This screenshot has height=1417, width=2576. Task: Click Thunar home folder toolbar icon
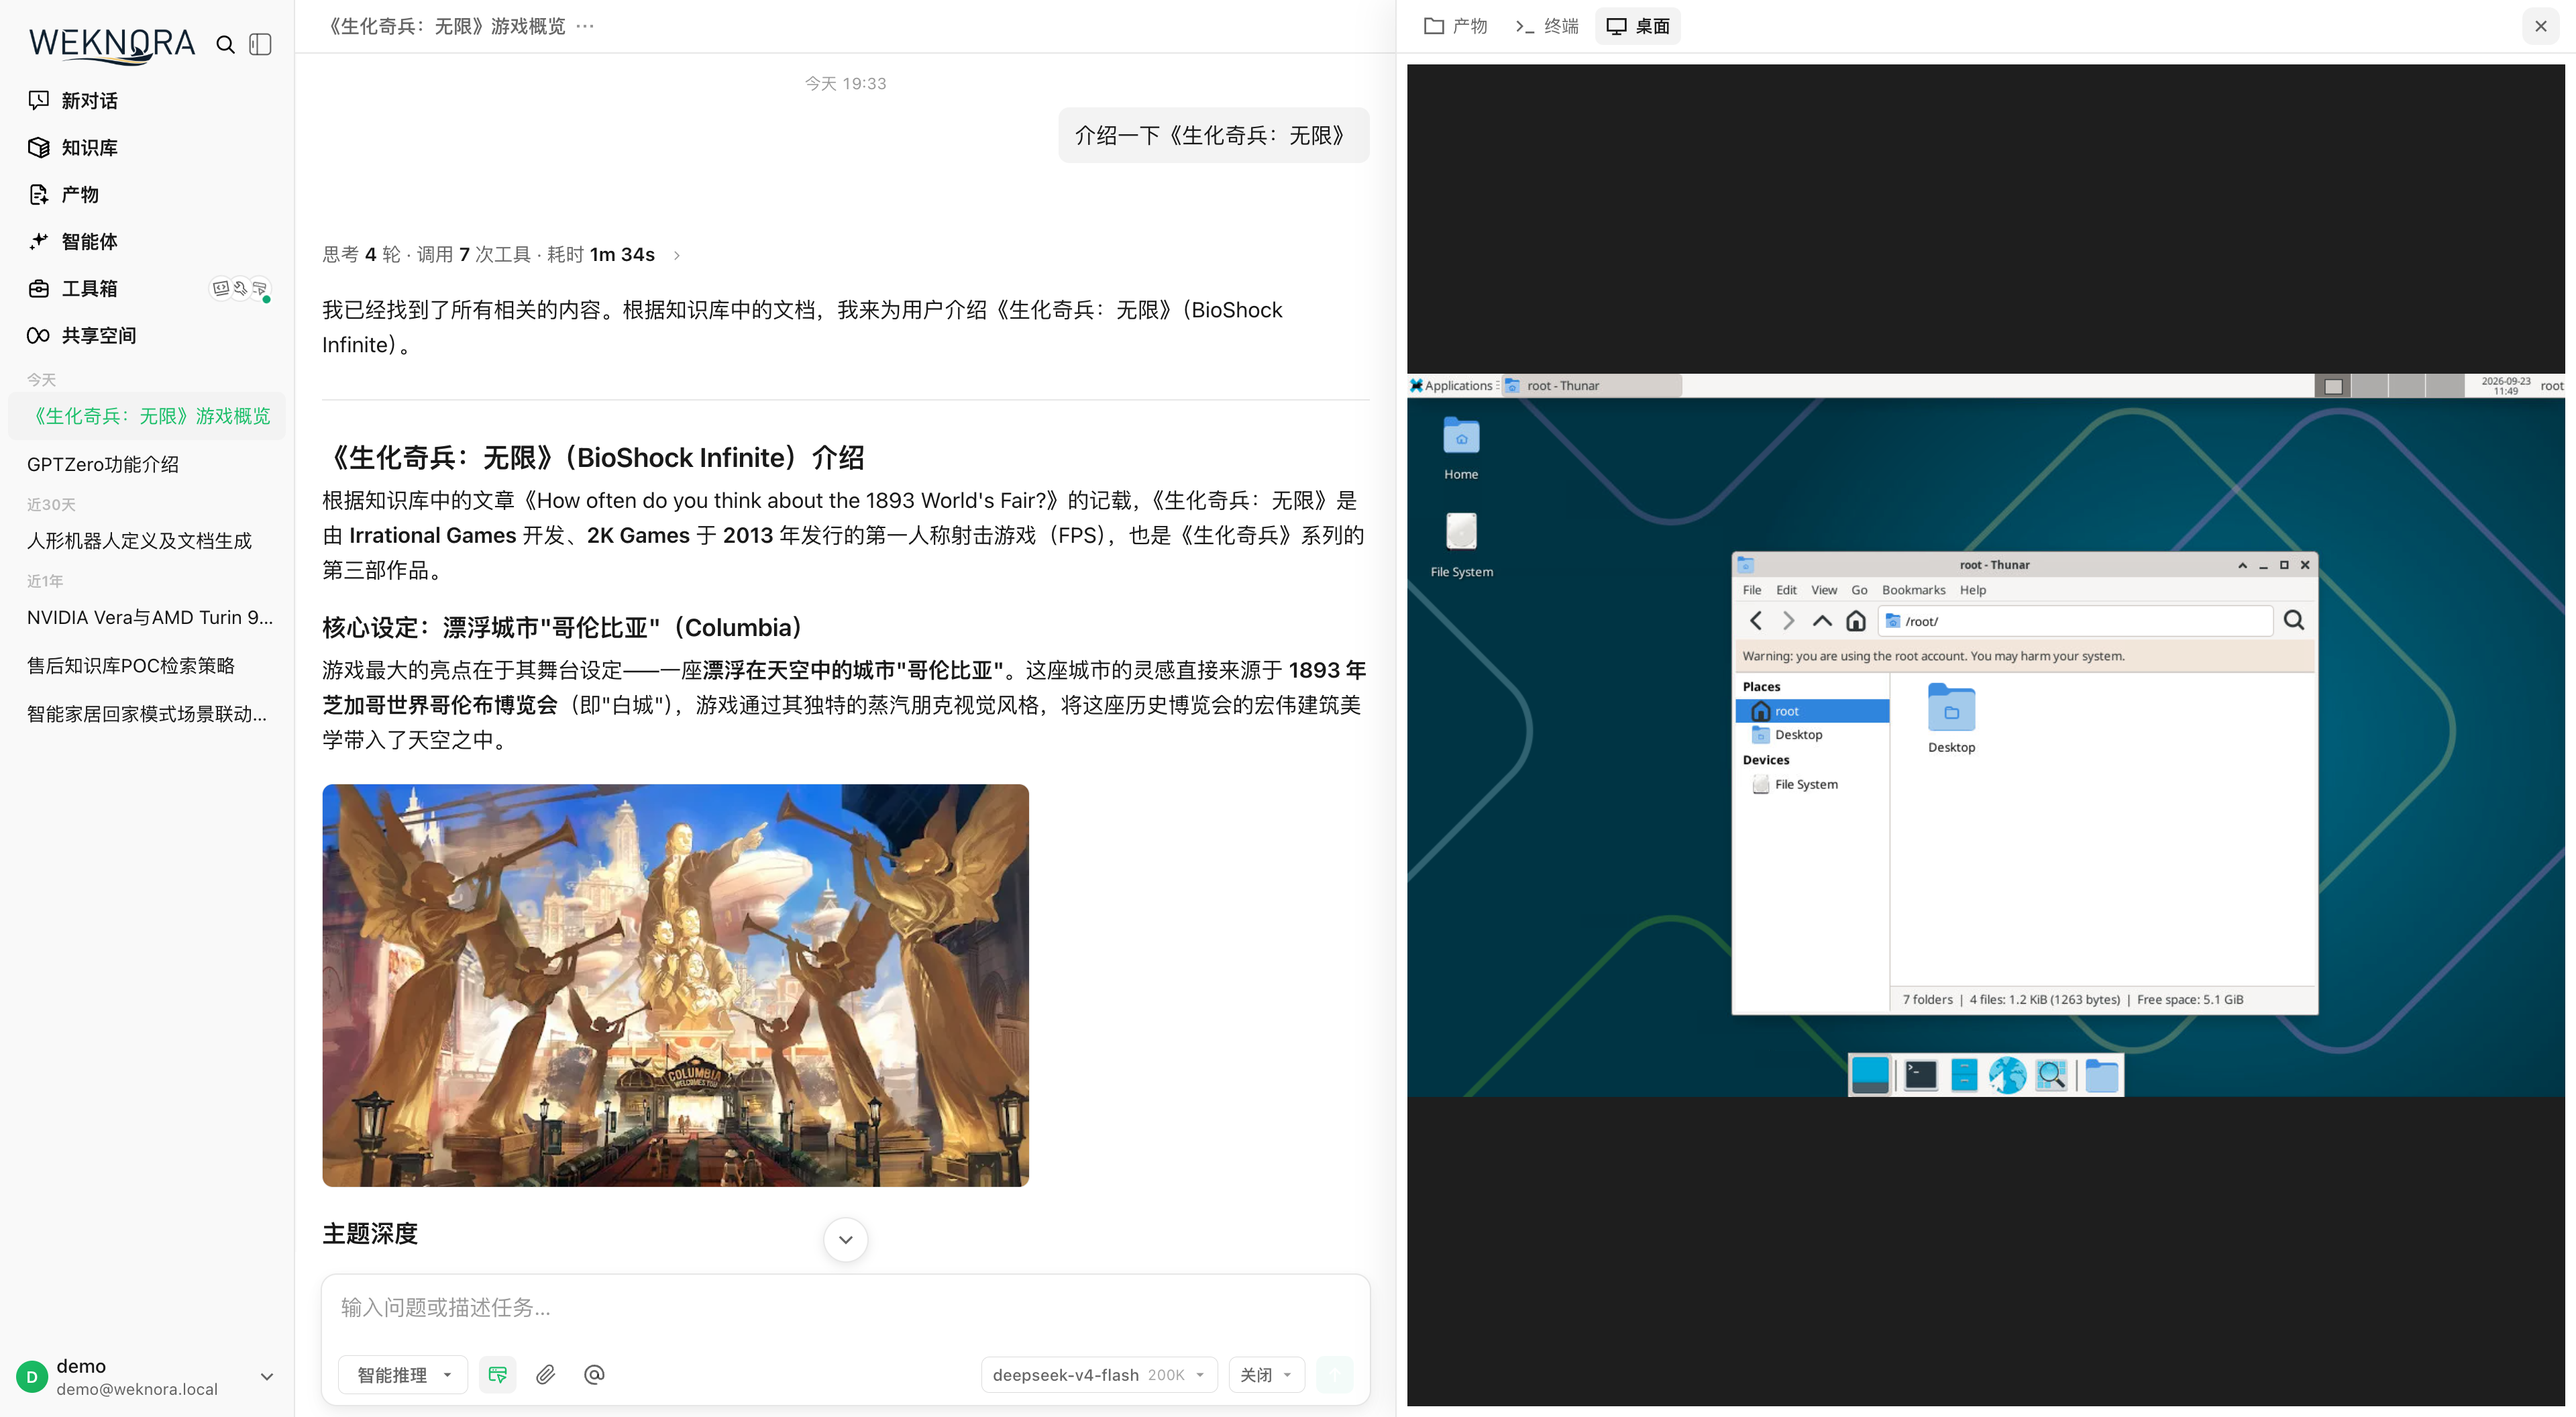[x=1856, y=621]
